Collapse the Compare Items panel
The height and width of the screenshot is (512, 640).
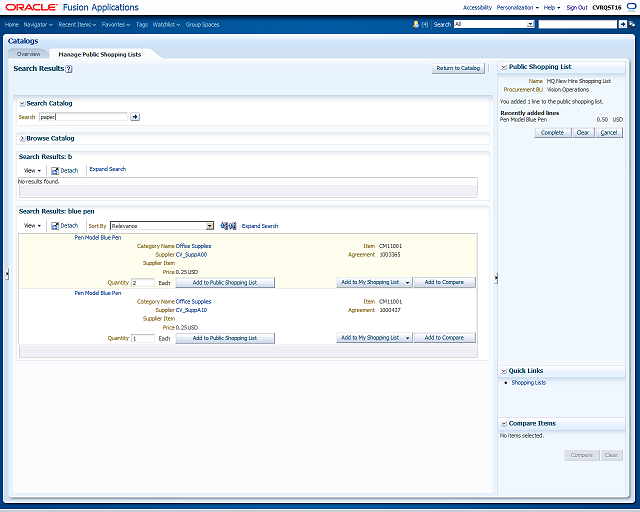point(504,424)
